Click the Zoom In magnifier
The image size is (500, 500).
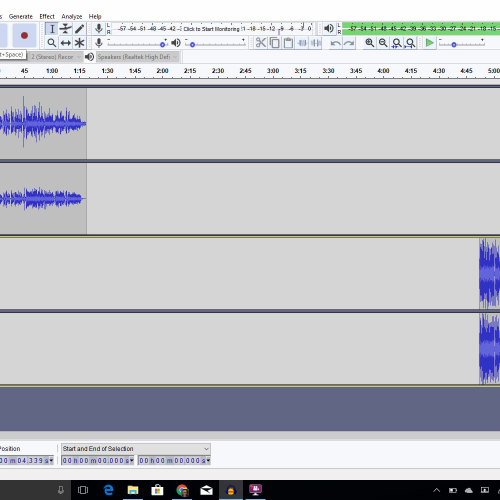click(369, 43)
